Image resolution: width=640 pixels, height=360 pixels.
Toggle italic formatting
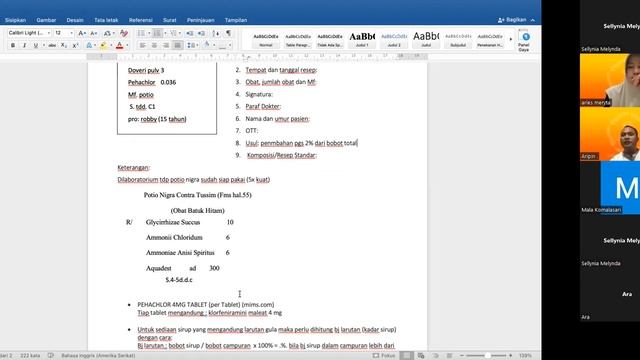[24, 45]
